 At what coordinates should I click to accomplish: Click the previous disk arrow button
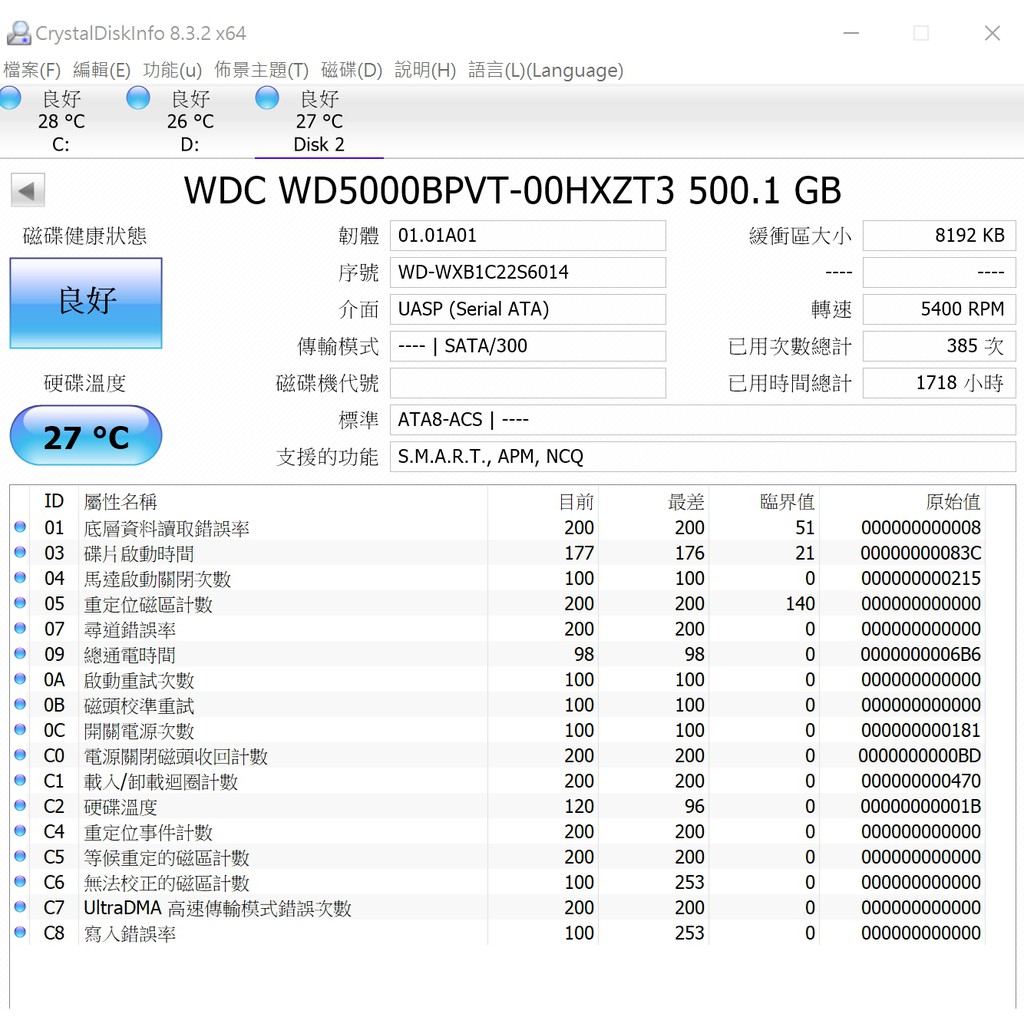click(x=28, y=190)
